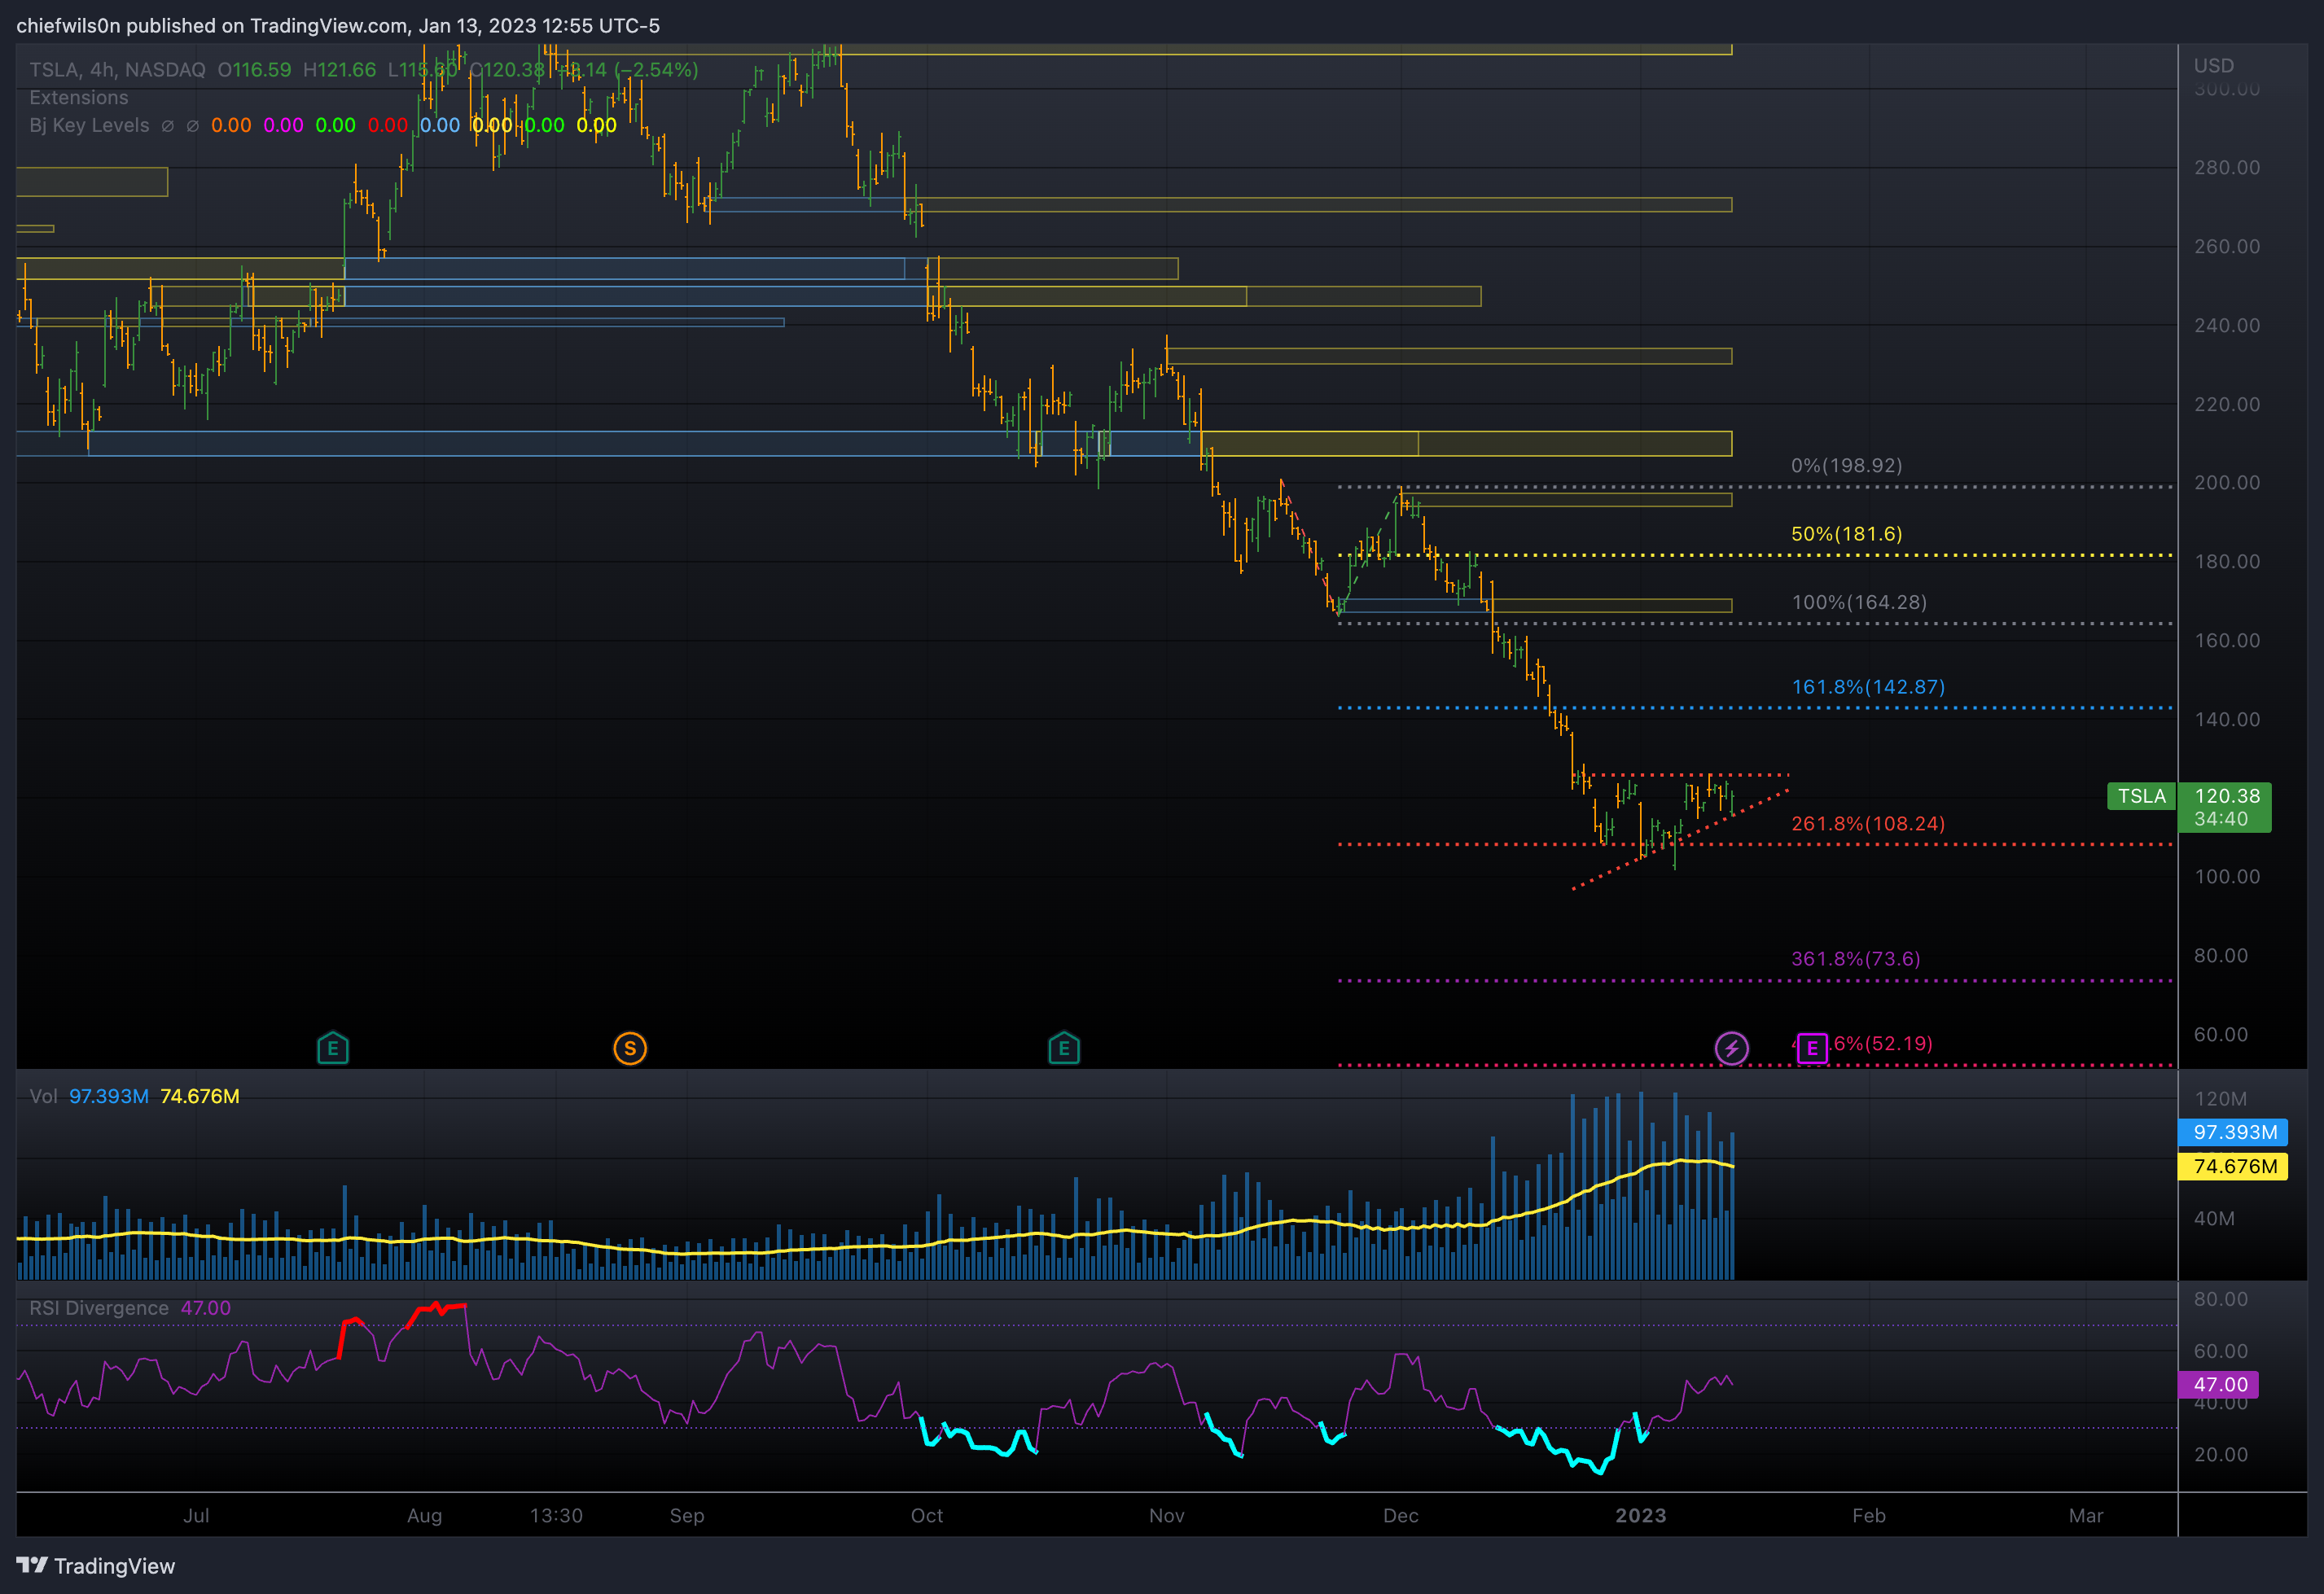Click the Nov label on time axis
The height and width of the screenshot is (1594, 2324).
[1166, 1515]
